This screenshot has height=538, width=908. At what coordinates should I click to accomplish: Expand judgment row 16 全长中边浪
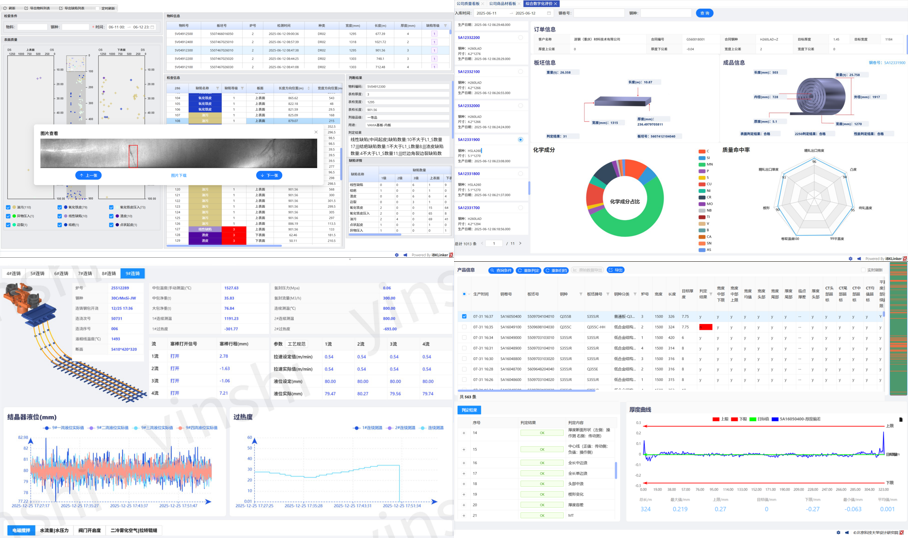[x=464, y=463]
